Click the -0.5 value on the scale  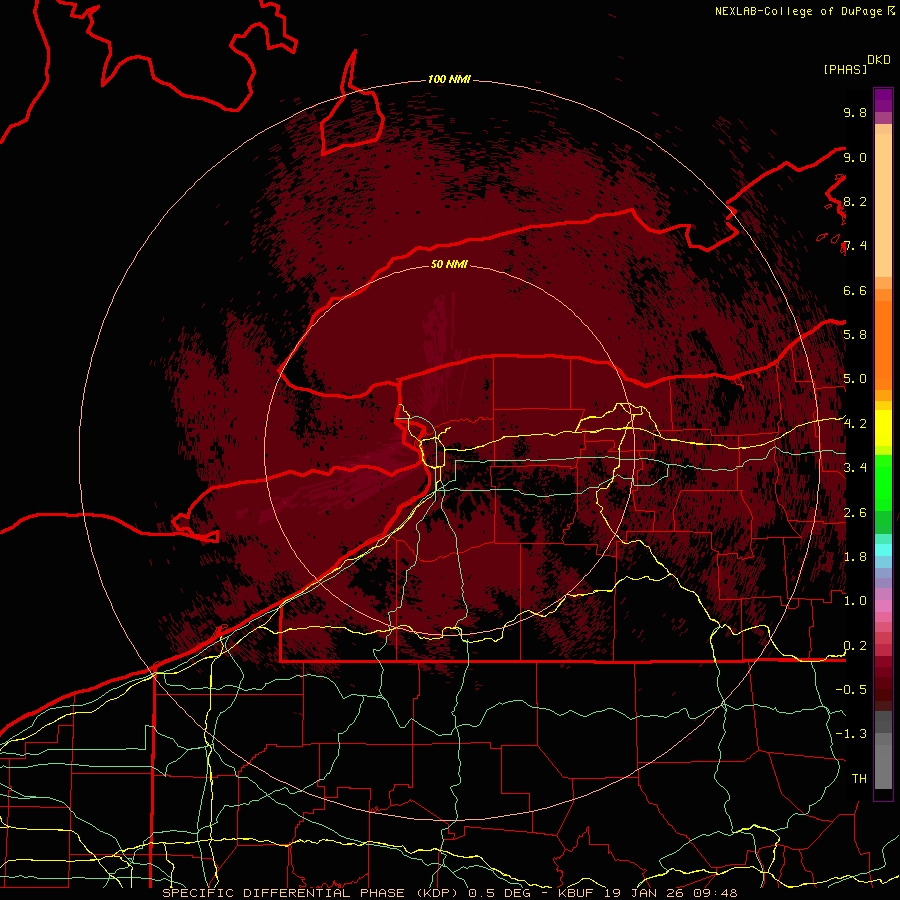tap(851, 690)
